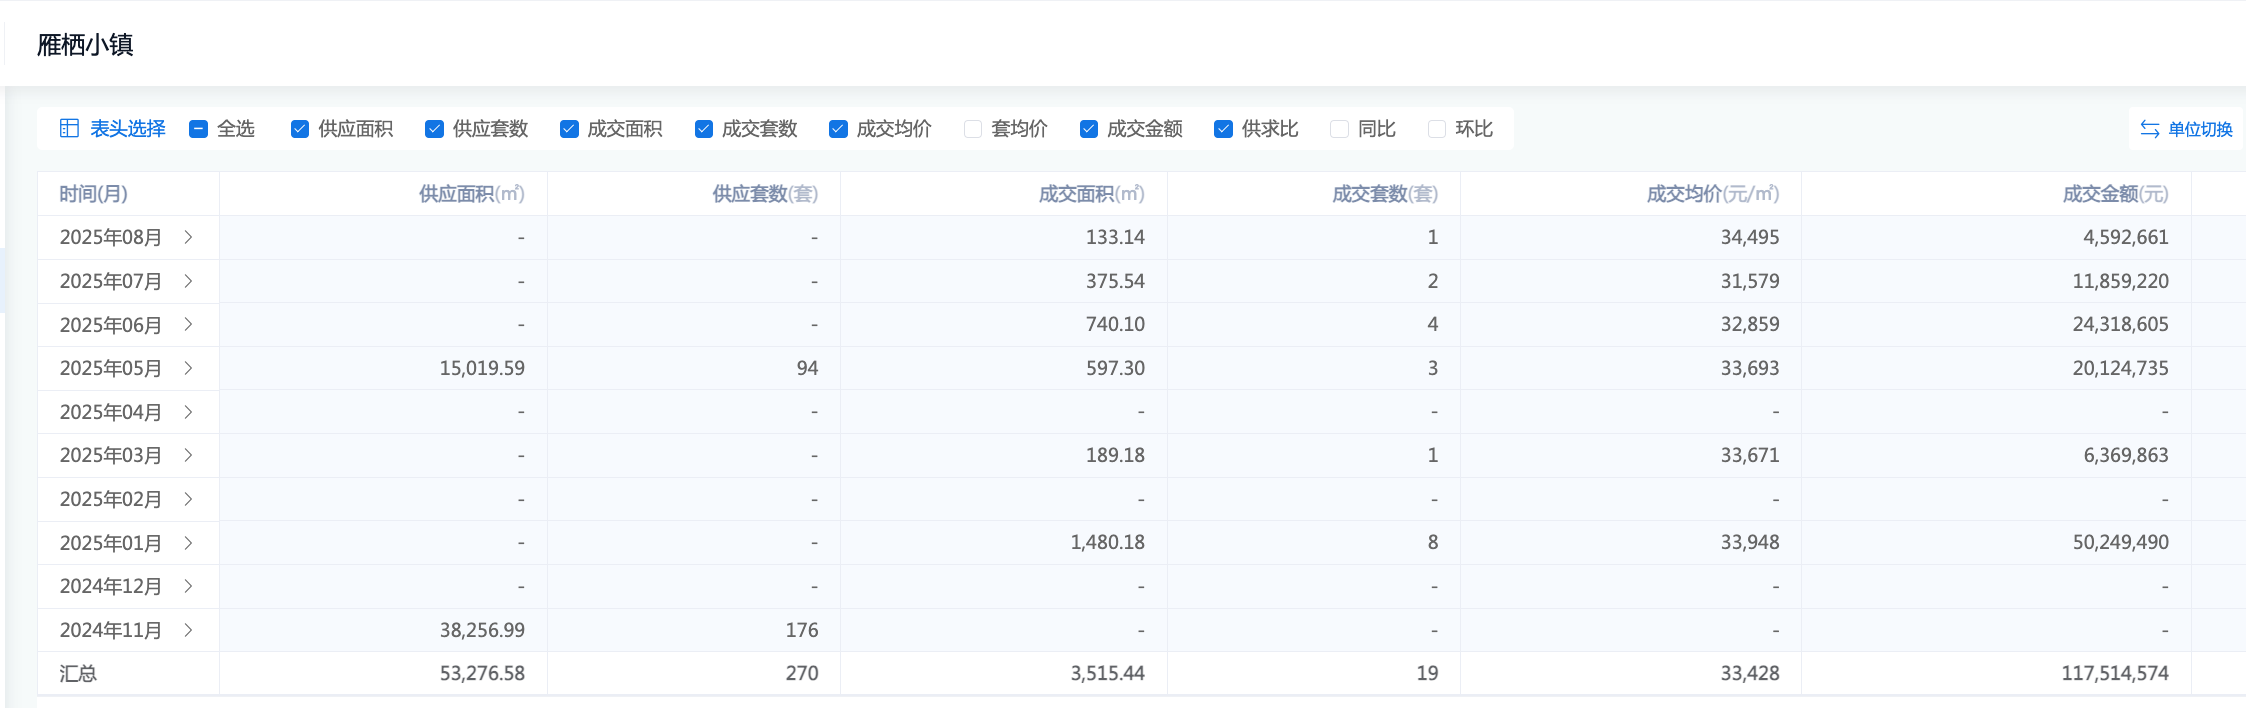Disable the 供求比 checkbox
The image size is (2246, 708).
click(1223, 129)
